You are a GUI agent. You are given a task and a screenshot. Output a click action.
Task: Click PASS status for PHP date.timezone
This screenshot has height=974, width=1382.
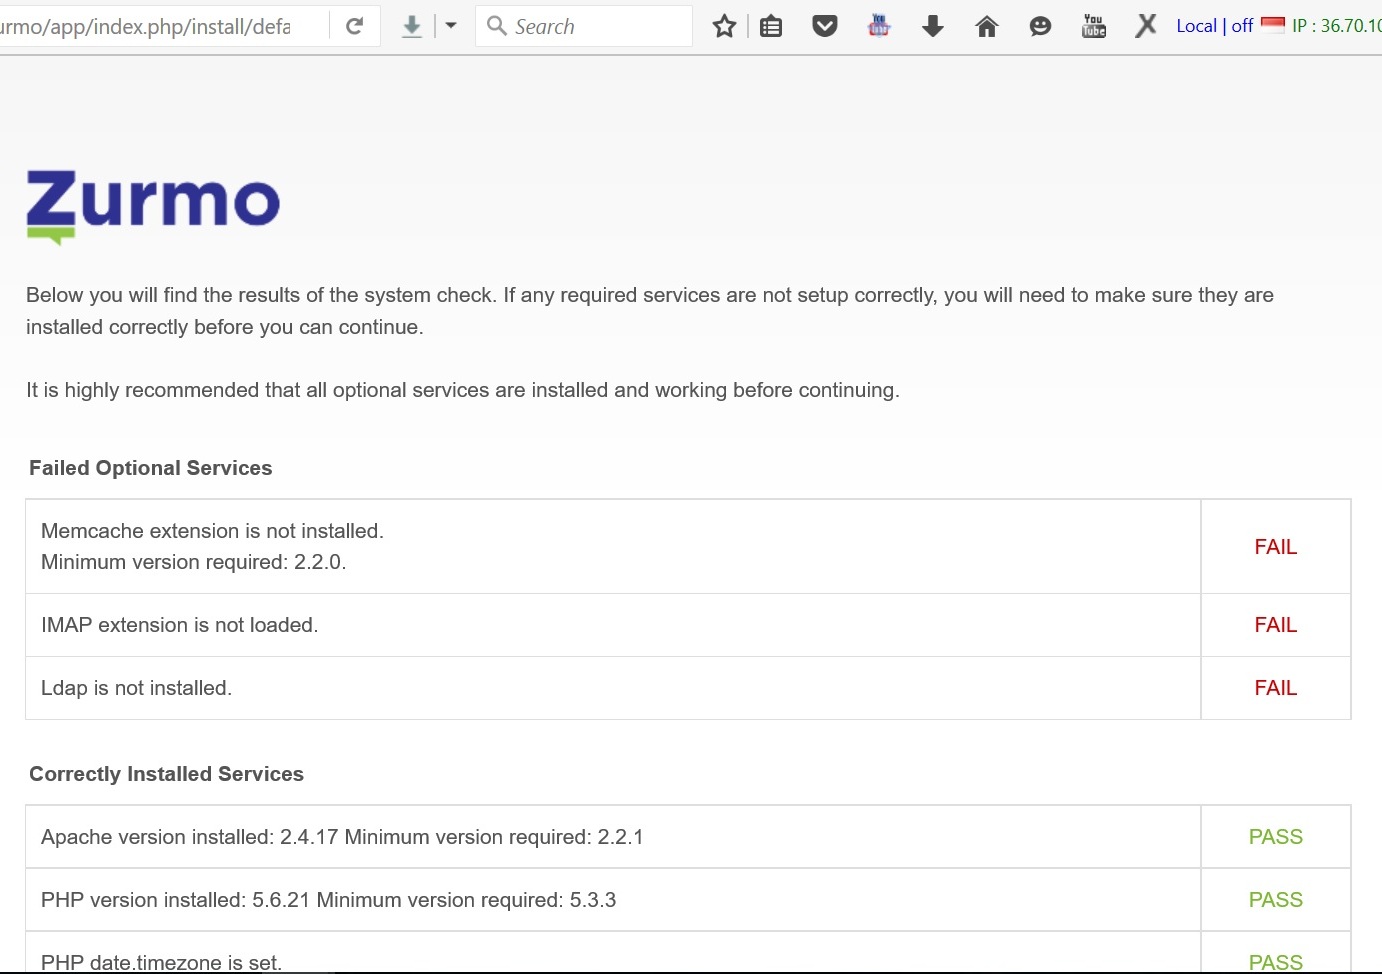(1276, 962)
